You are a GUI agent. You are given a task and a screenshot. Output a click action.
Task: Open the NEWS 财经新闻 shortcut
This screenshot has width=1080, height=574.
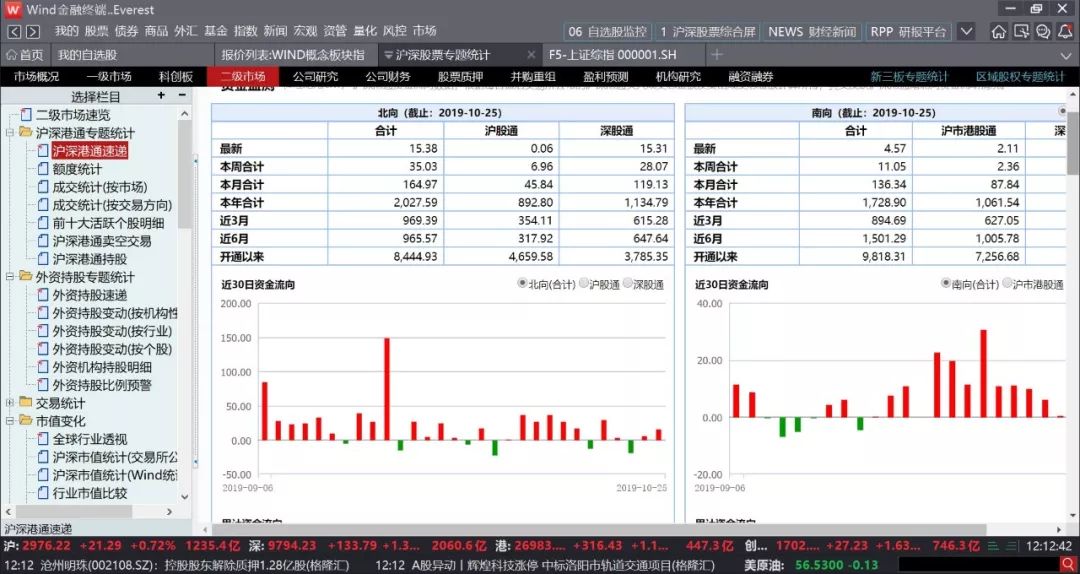coord(812,32)
